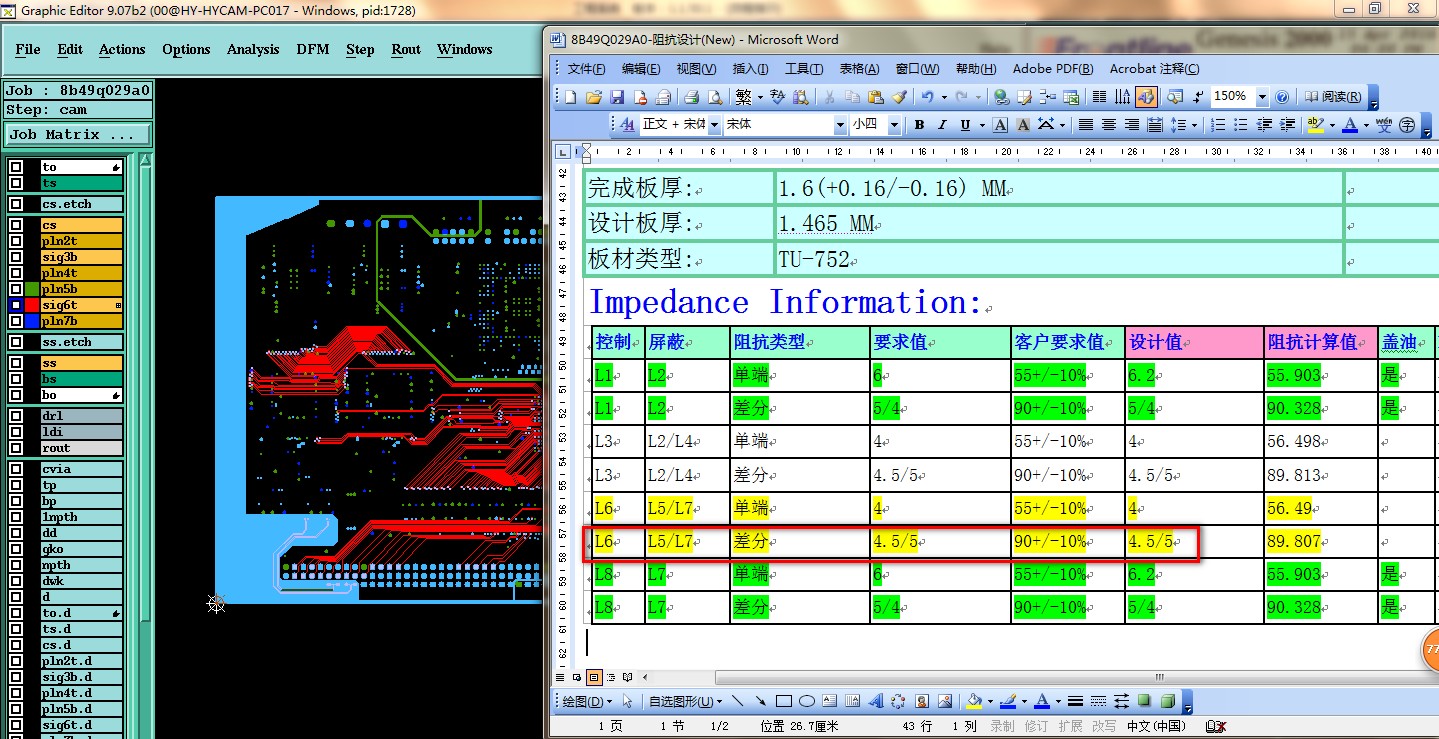Insert an Excel spreadsheet in Word

[x=1070, y=97]
